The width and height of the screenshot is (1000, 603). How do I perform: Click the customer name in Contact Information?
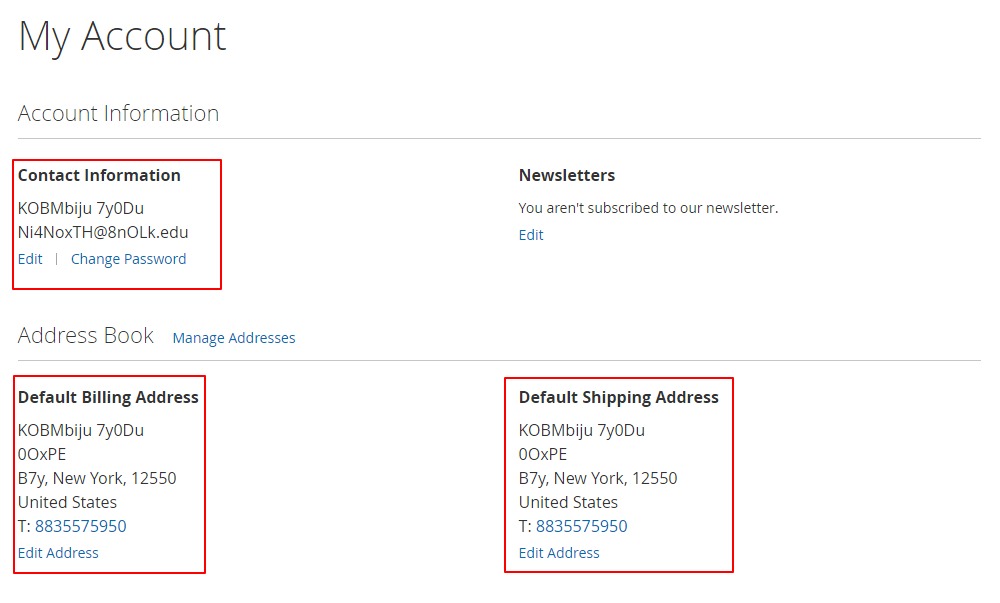[x=81, y=209]
